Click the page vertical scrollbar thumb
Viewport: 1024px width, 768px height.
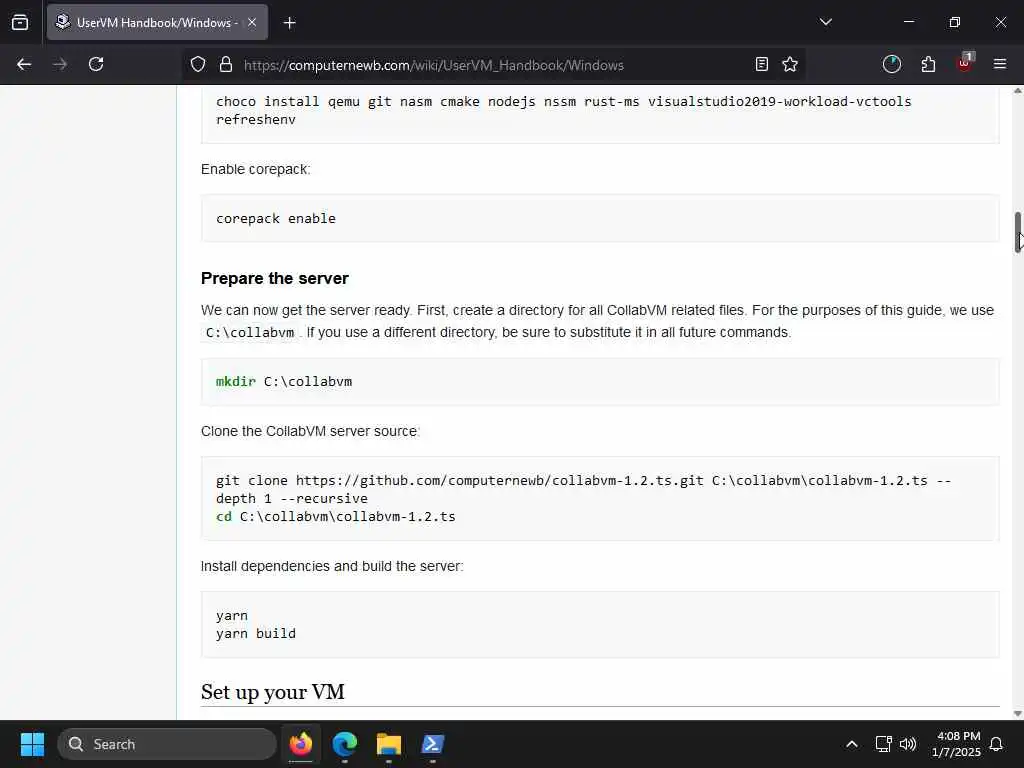tap(1018, 232)
